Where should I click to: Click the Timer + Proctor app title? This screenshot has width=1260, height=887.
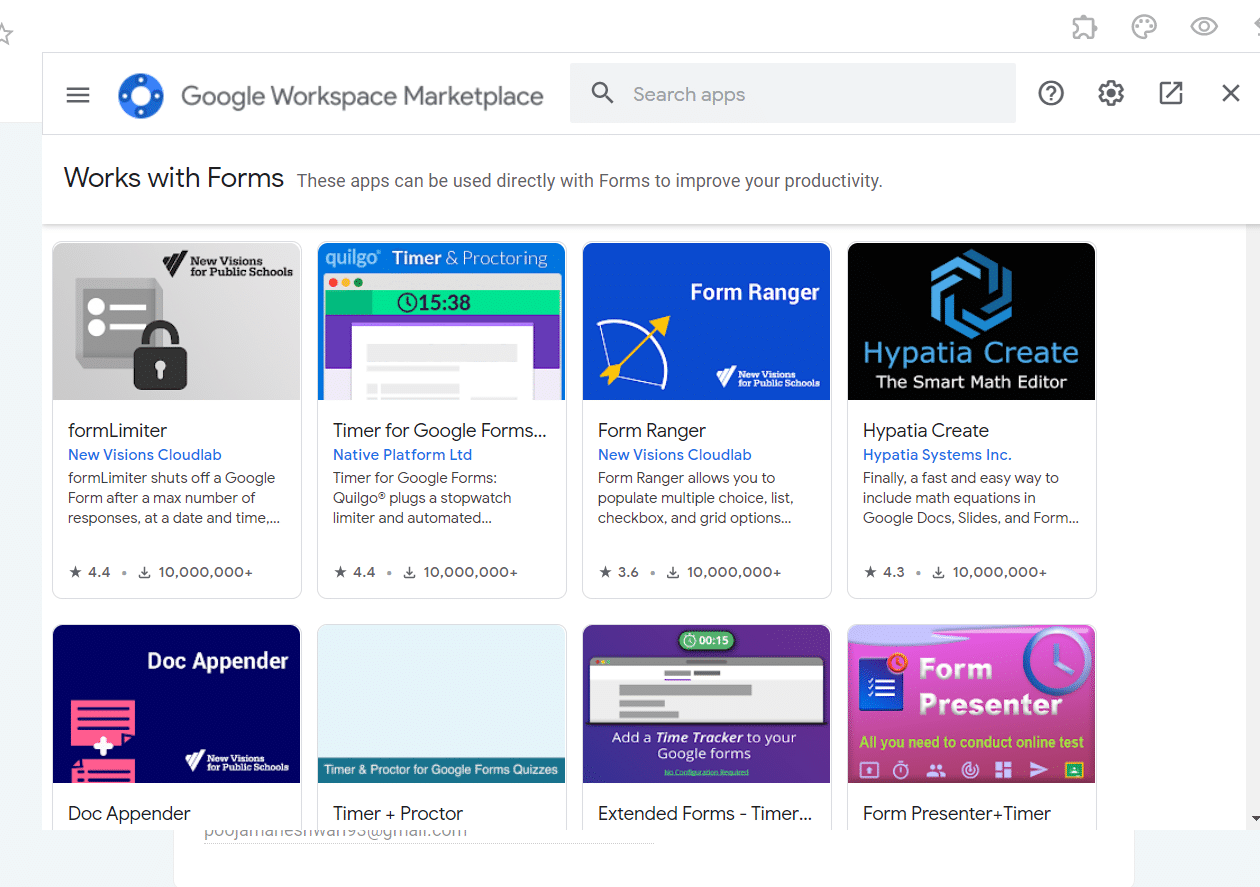click(x=398, y=814)
